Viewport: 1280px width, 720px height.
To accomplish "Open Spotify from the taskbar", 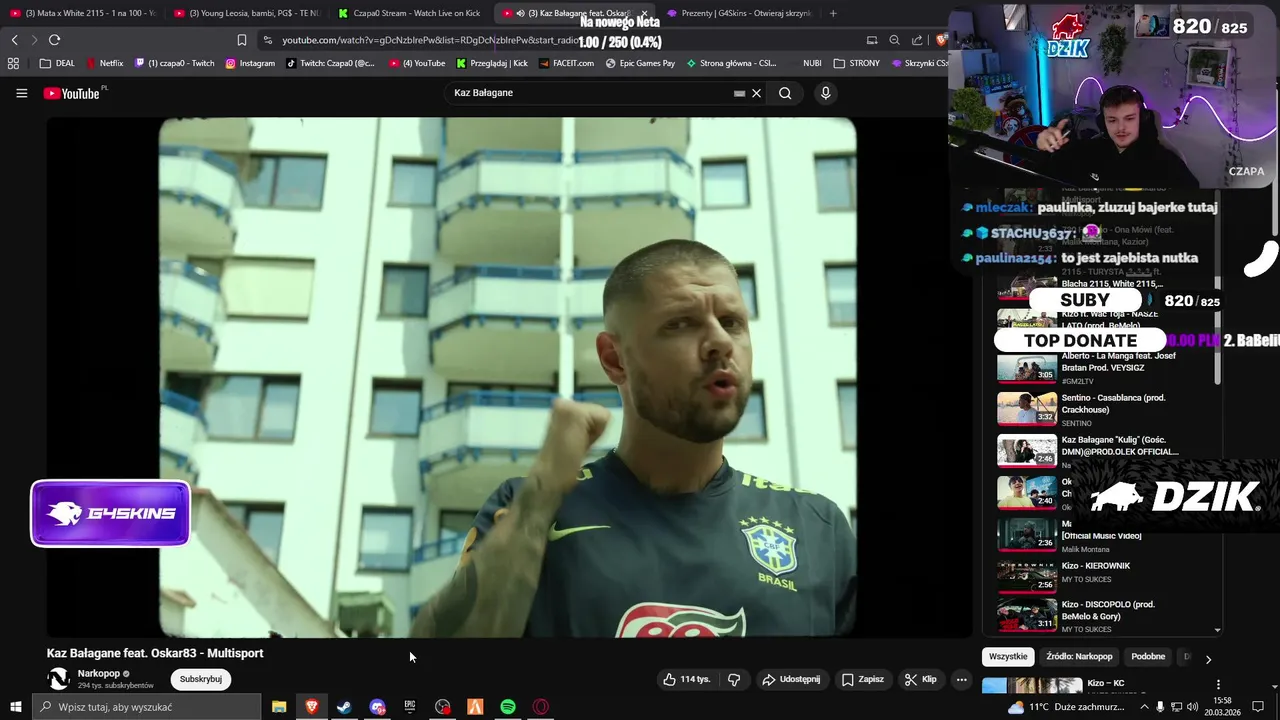I will click(508, 707).
